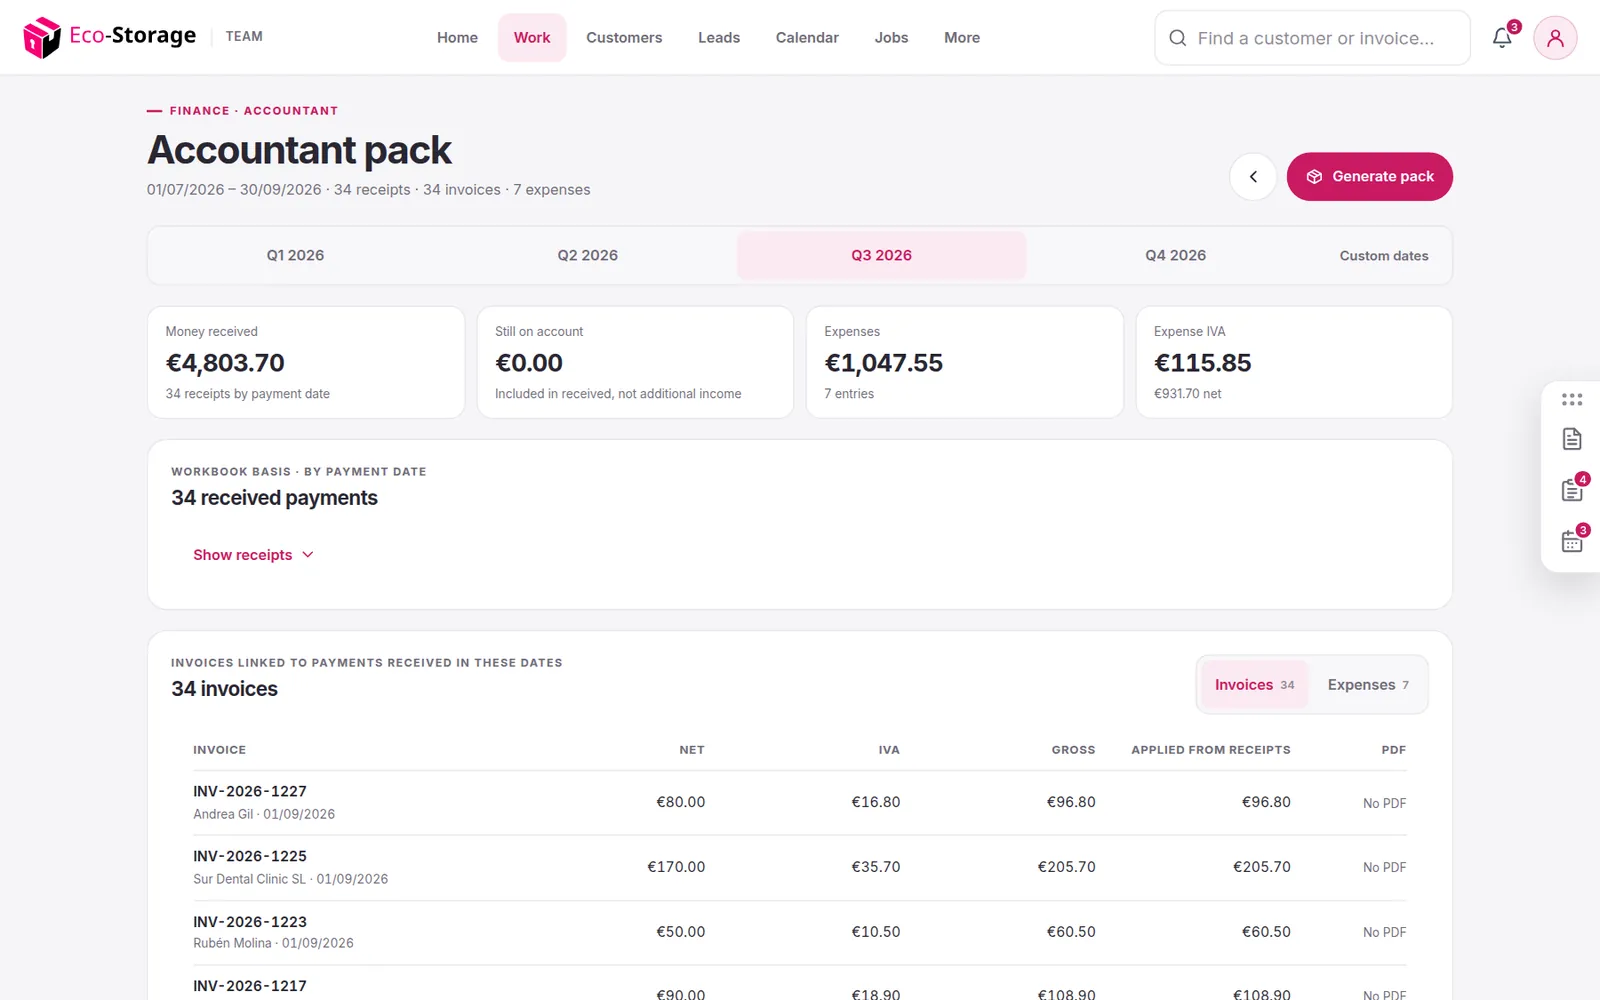1600x1000 pixels.
Task: Click the Expense IVA €115.85 value
Action: pyautogui.click(x=1202, y=363)
